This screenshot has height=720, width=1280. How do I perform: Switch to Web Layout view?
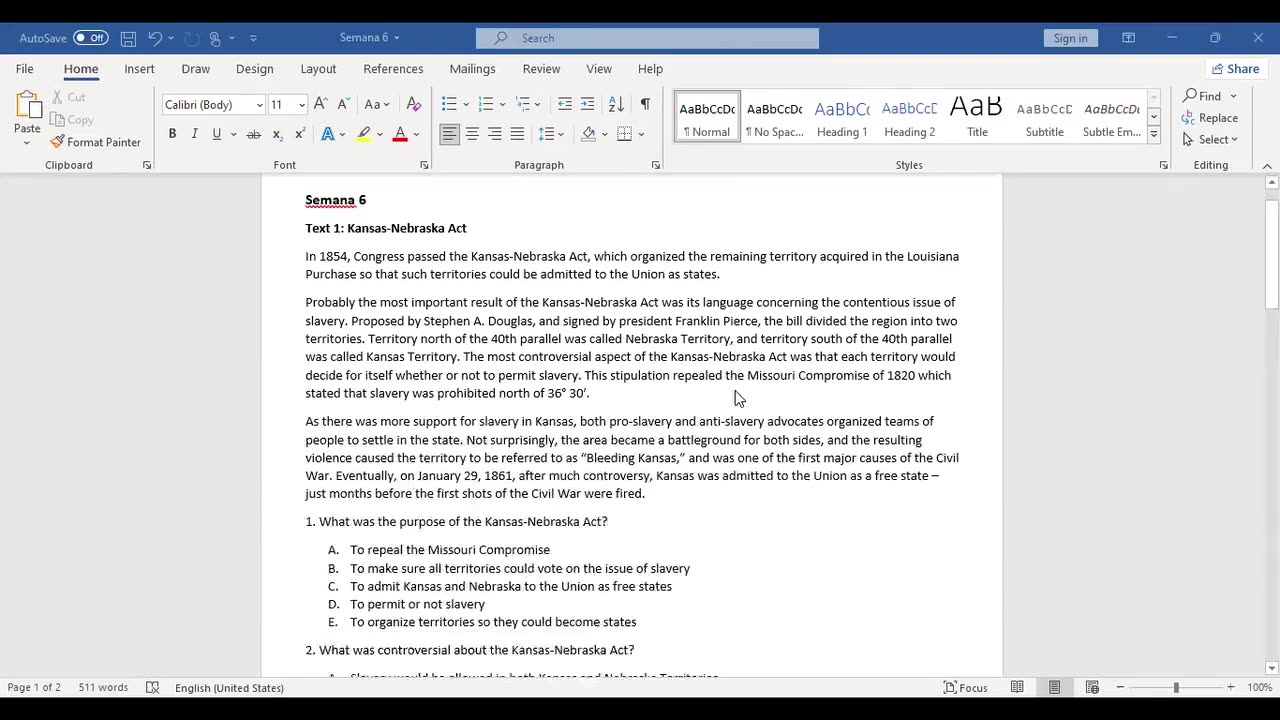[x=1092, y=688]
